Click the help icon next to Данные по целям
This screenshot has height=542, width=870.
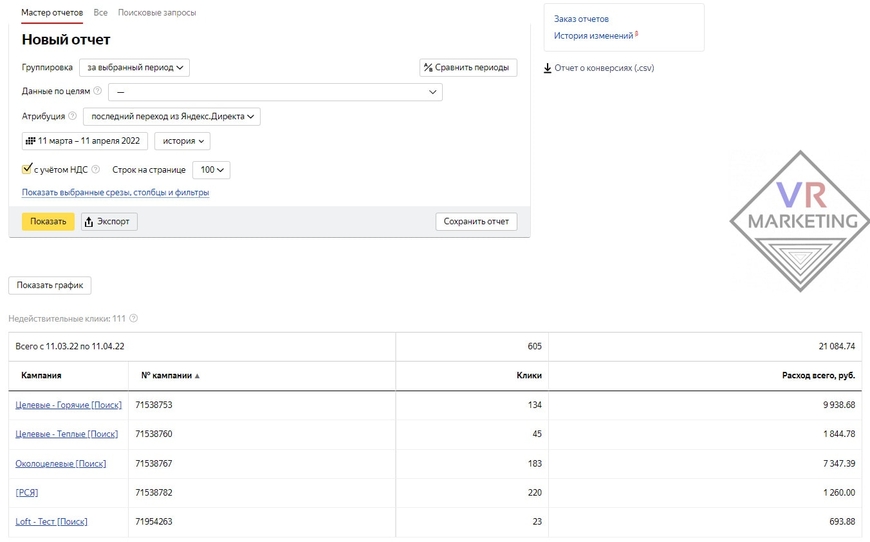(x=98, y=90)
